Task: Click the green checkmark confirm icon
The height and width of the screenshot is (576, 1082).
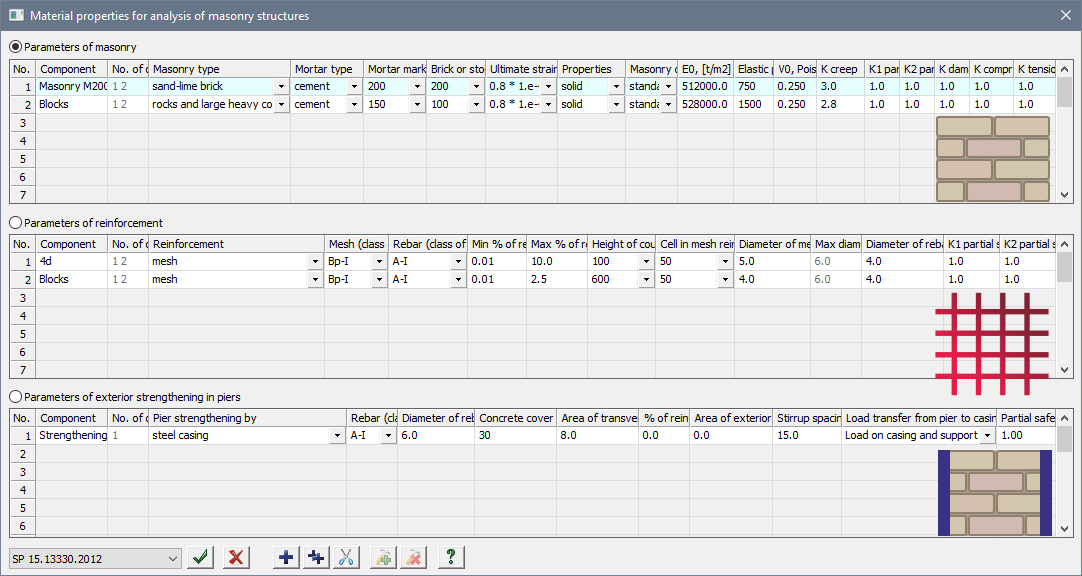Action: click(202, 557)
